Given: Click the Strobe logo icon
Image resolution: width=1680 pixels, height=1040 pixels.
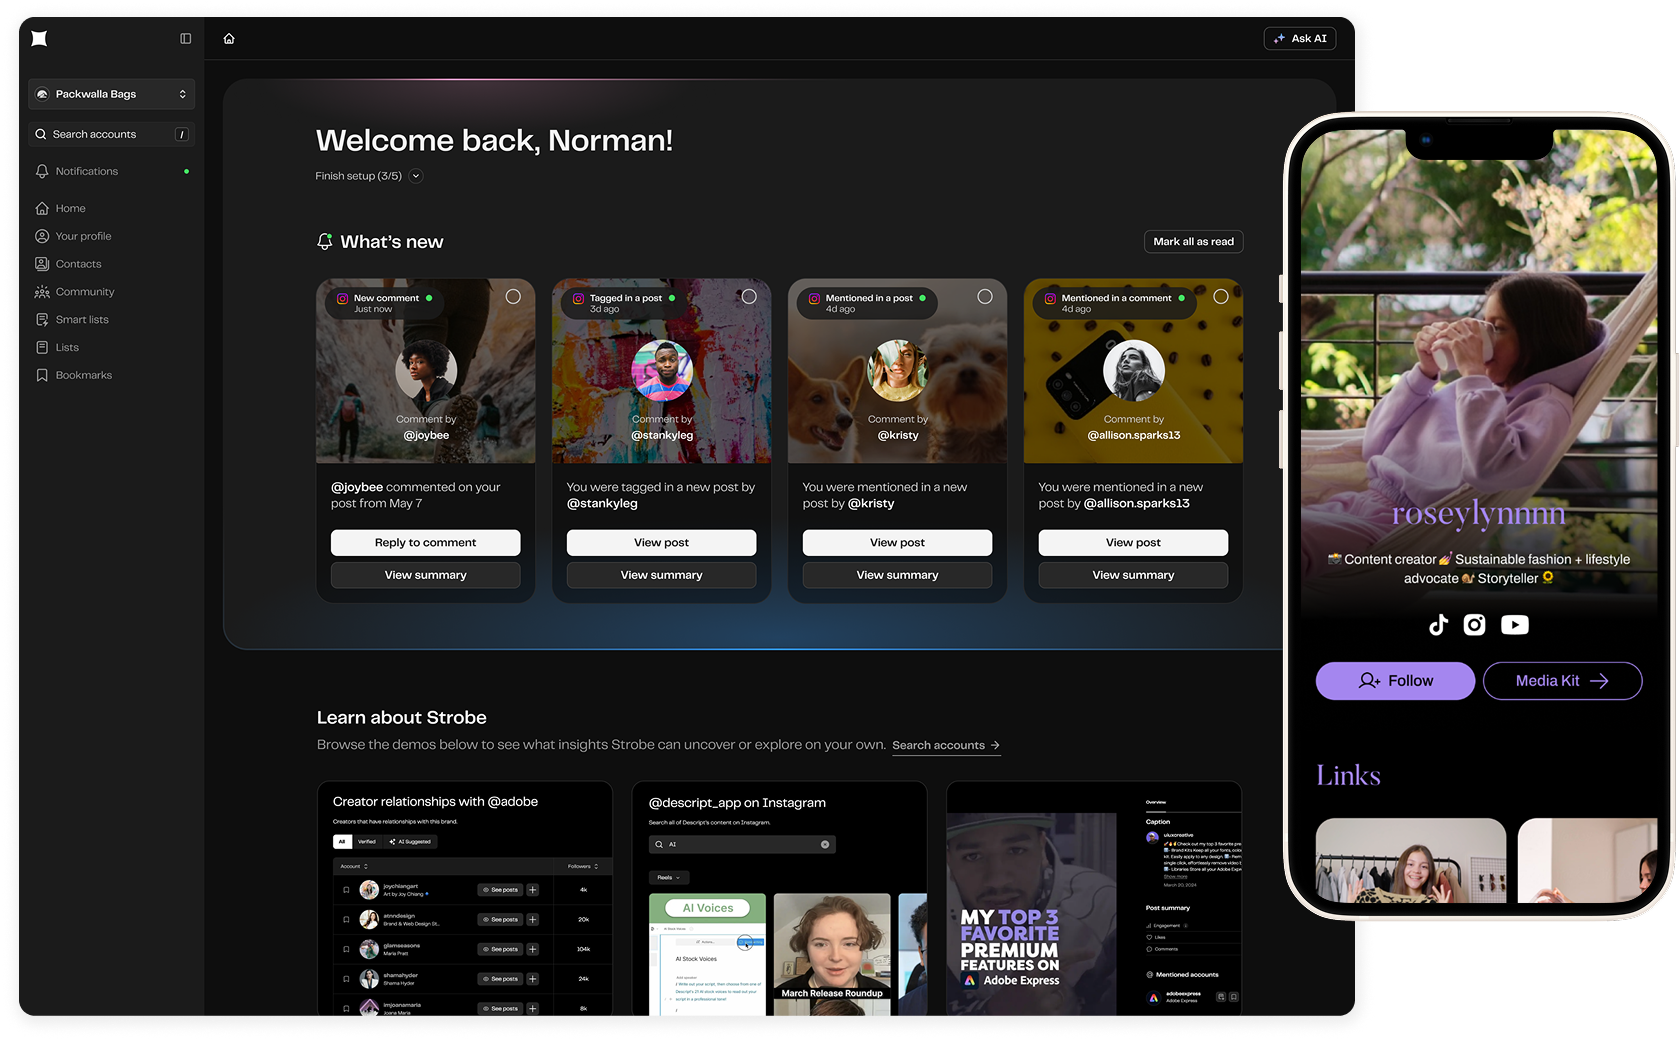Looking at the screenshot, I should [x=39, y=39].
